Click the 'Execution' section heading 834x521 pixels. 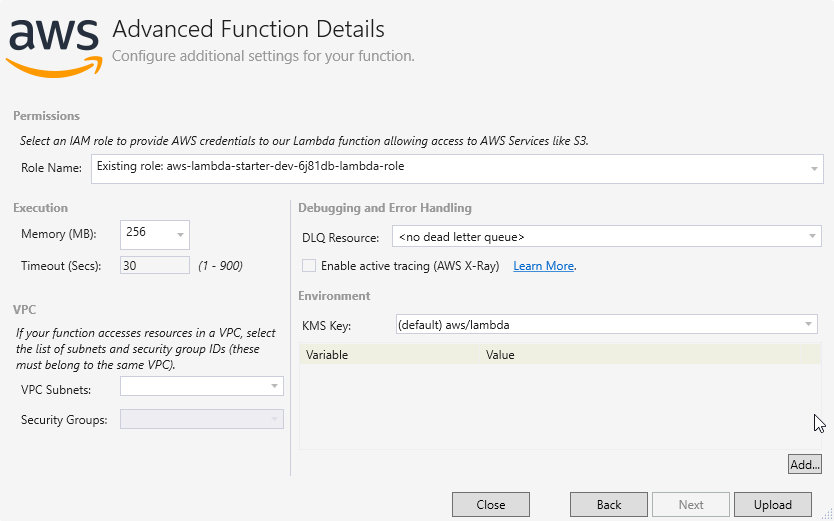click(x=40, y=208)
